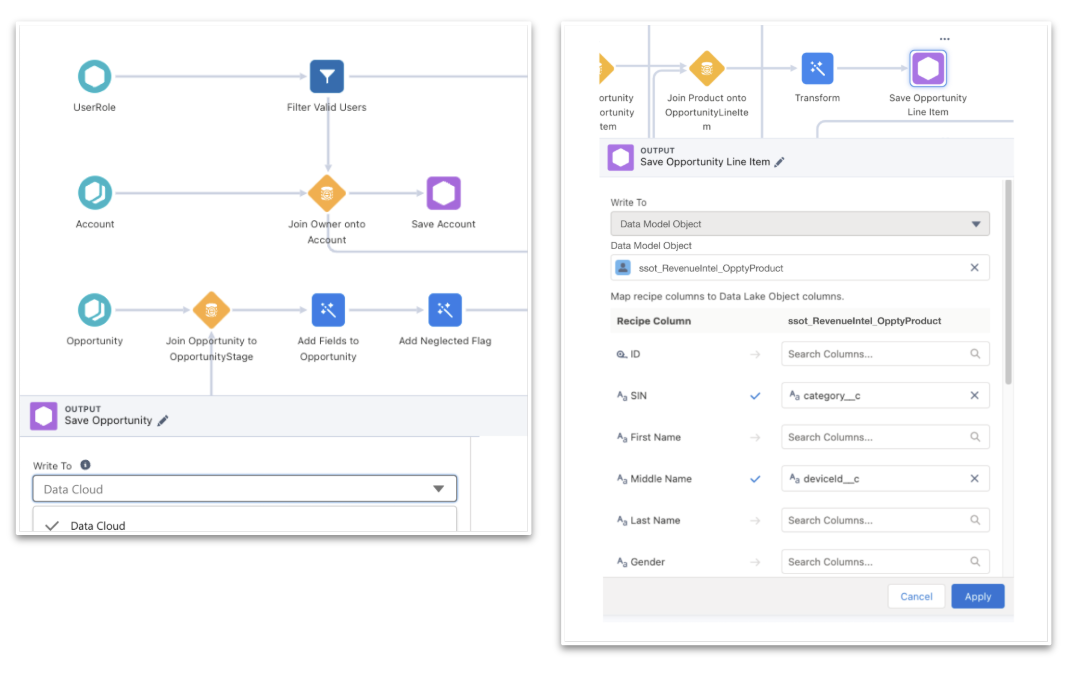This screenshot has height=674, width=1070.
Task: Edit the Save Opportunity name pencil icon
Action: click(x=163, y=421)
